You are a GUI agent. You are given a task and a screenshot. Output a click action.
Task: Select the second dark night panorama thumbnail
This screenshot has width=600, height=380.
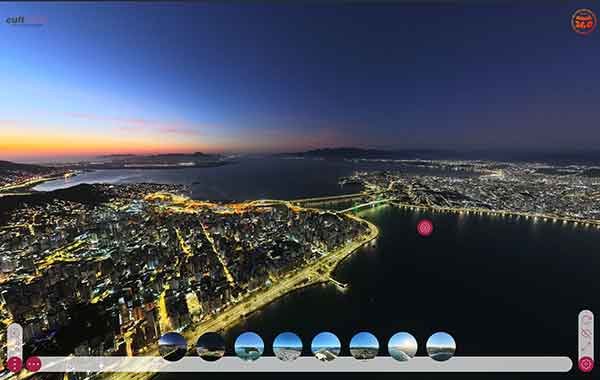click(211, 347)
